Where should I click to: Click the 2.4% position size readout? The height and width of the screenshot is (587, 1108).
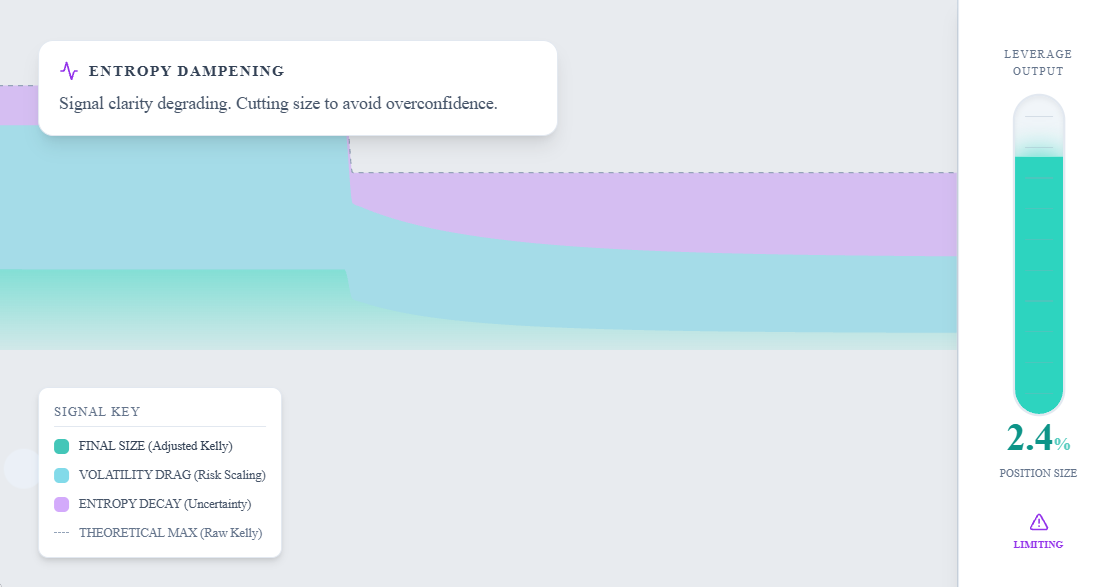click(1036, 440)
